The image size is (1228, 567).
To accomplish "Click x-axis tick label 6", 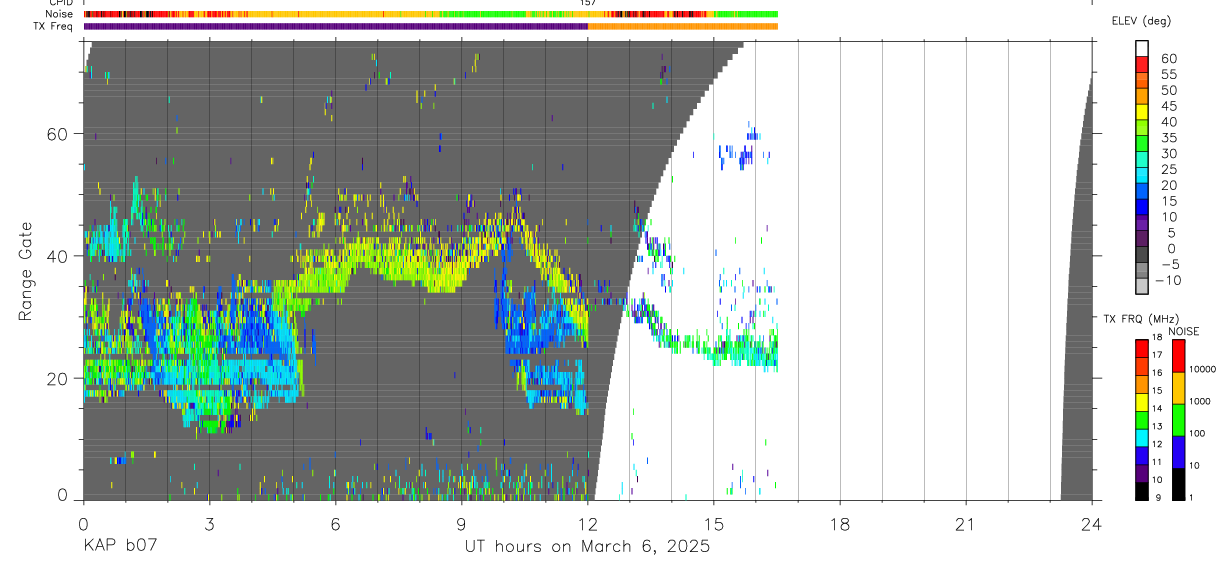I will (335, 524).
